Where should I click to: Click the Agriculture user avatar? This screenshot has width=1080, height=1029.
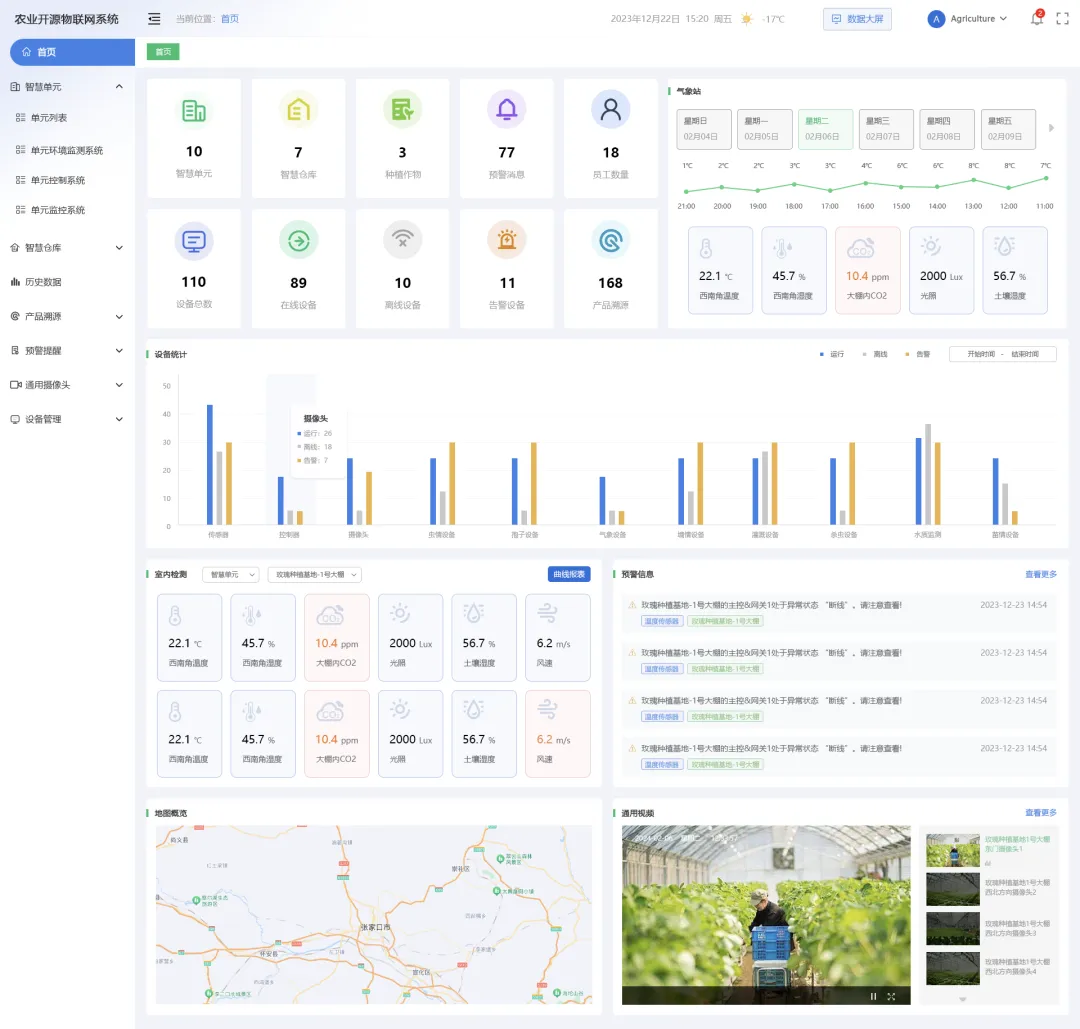click(936, 19)
